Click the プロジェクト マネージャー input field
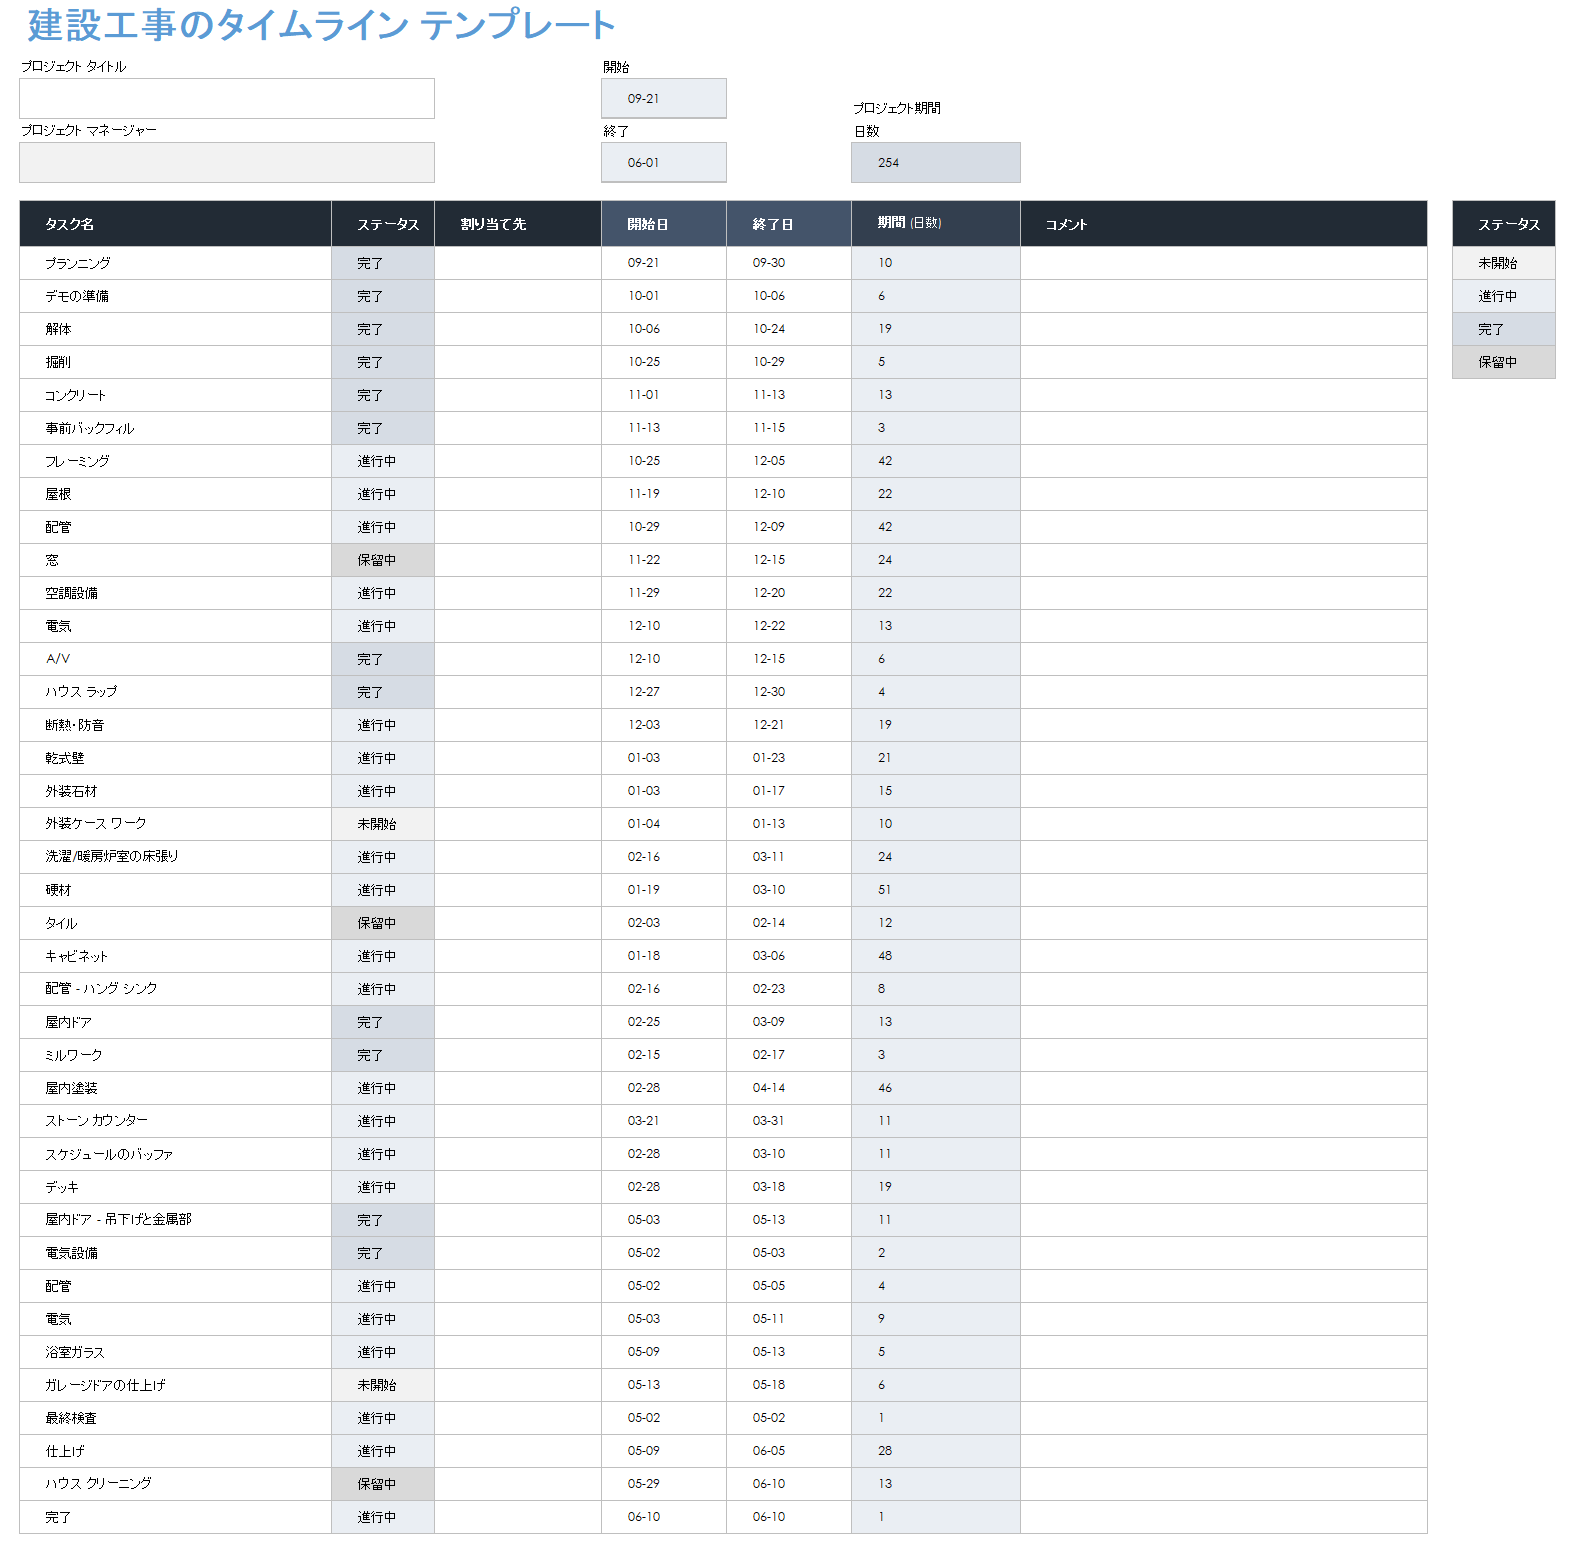This screenshot has width=1571, height=1559. [x=227, y=163]
